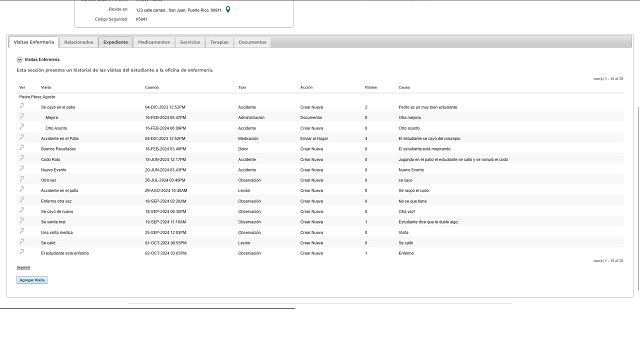Click the Agregar Visita button
This screenshot has width=640, height=360.
point(32,280)
